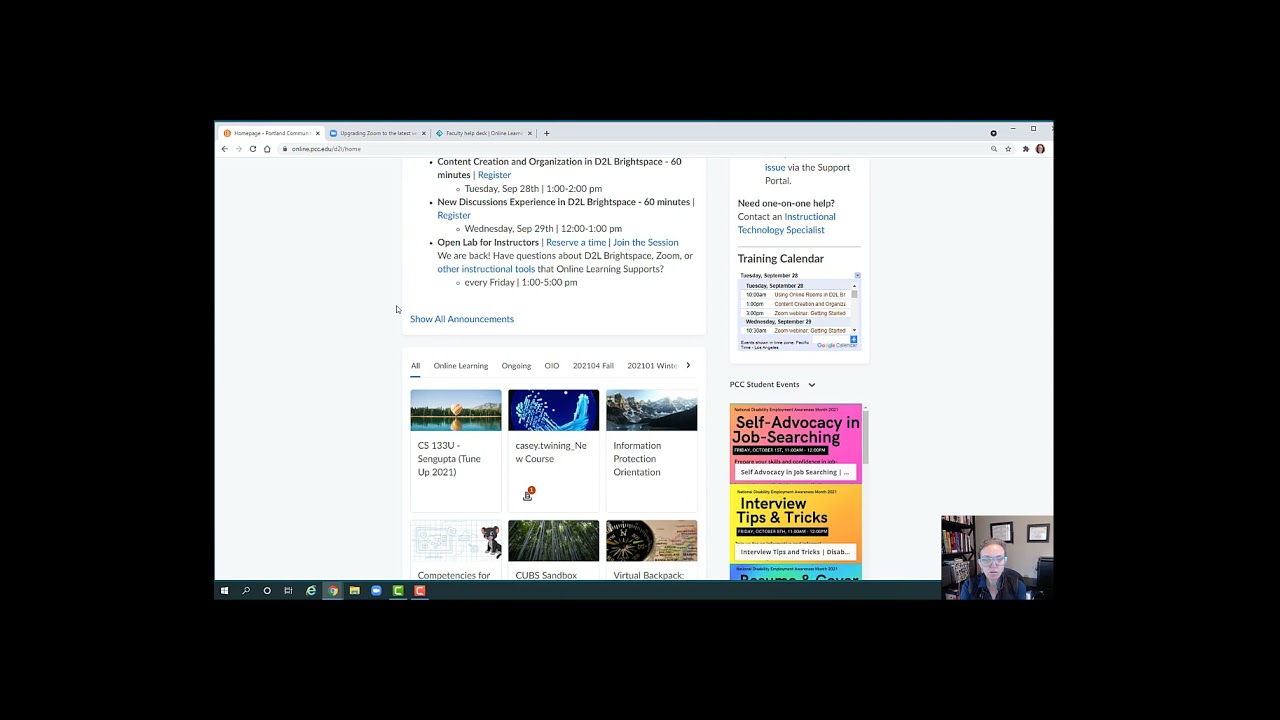Click Show All Announcements link
Viewport: 1280px width, 720px height.
462,319
